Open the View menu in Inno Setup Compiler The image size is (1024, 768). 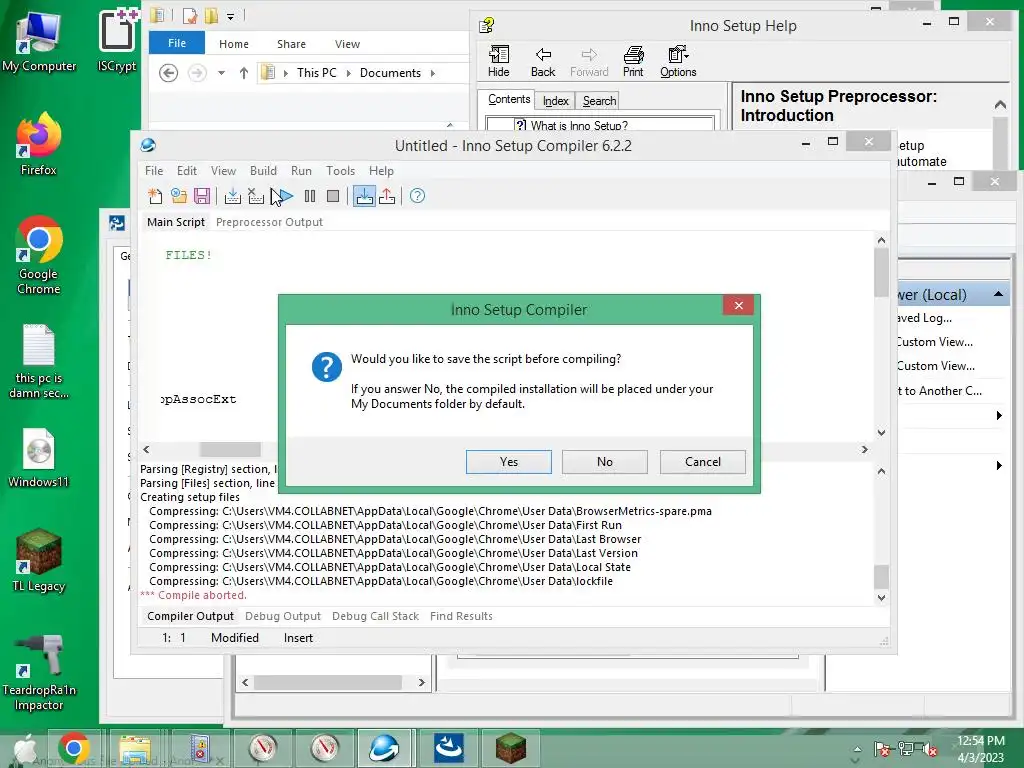223,170
